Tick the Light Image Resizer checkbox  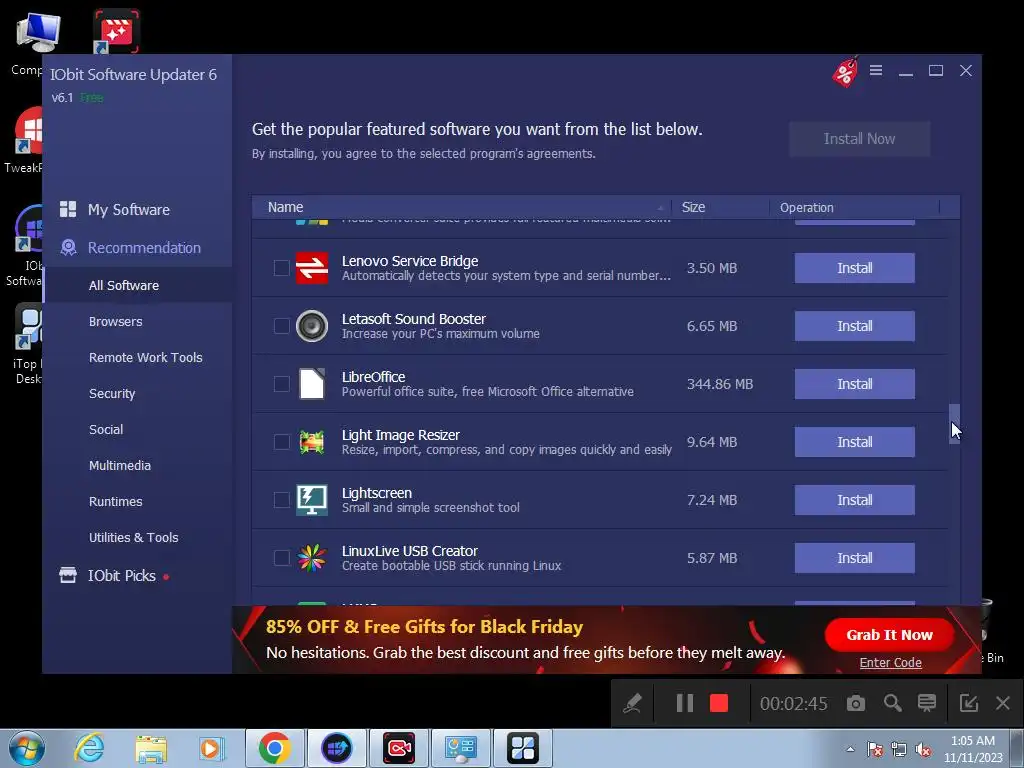click(281, 442)
